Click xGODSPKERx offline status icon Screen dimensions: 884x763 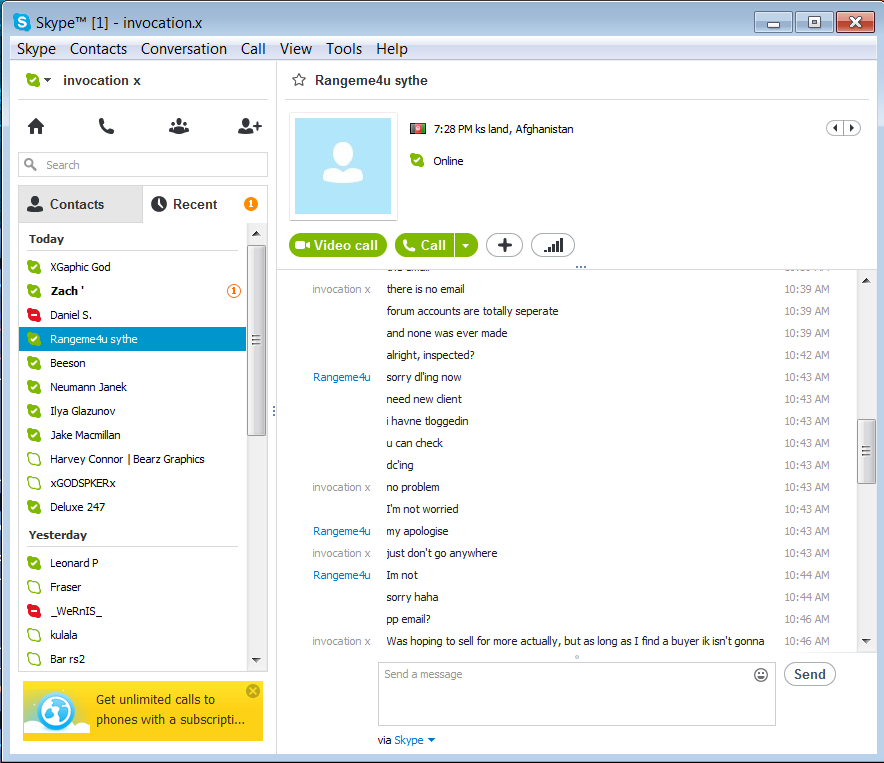(x=34, y=483)
